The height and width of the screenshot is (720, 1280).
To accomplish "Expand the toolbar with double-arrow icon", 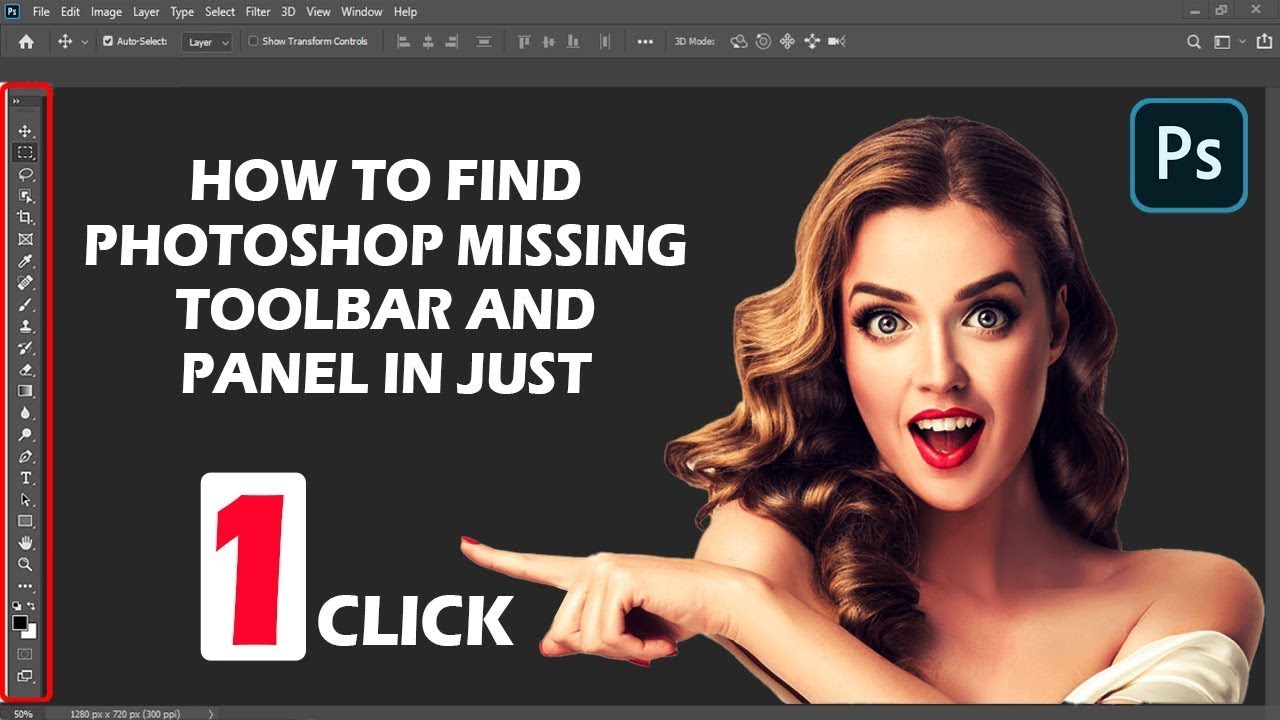I will click(x=16, y=101).
